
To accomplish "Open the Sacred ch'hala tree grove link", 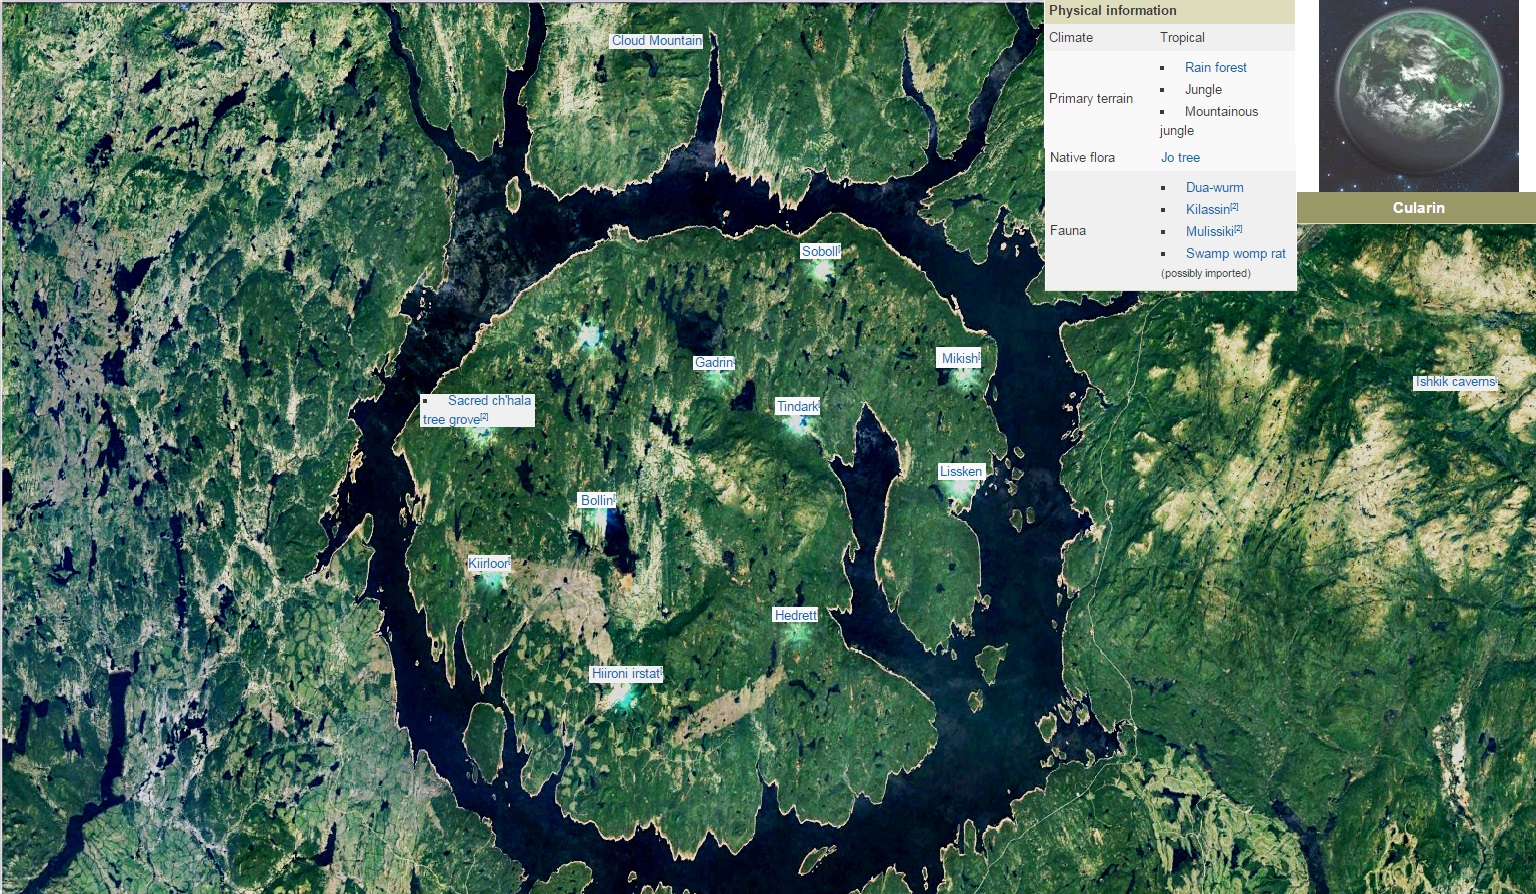I will 488,401.
